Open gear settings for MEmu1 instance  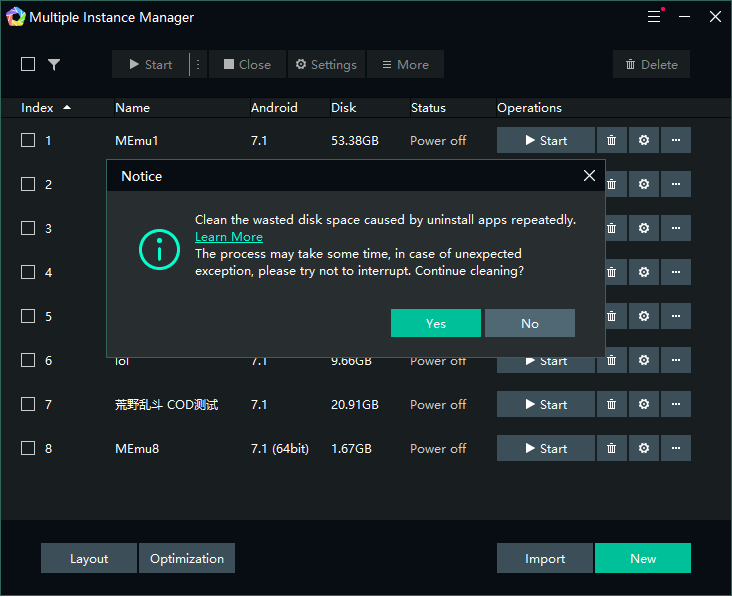click(643, 141)
